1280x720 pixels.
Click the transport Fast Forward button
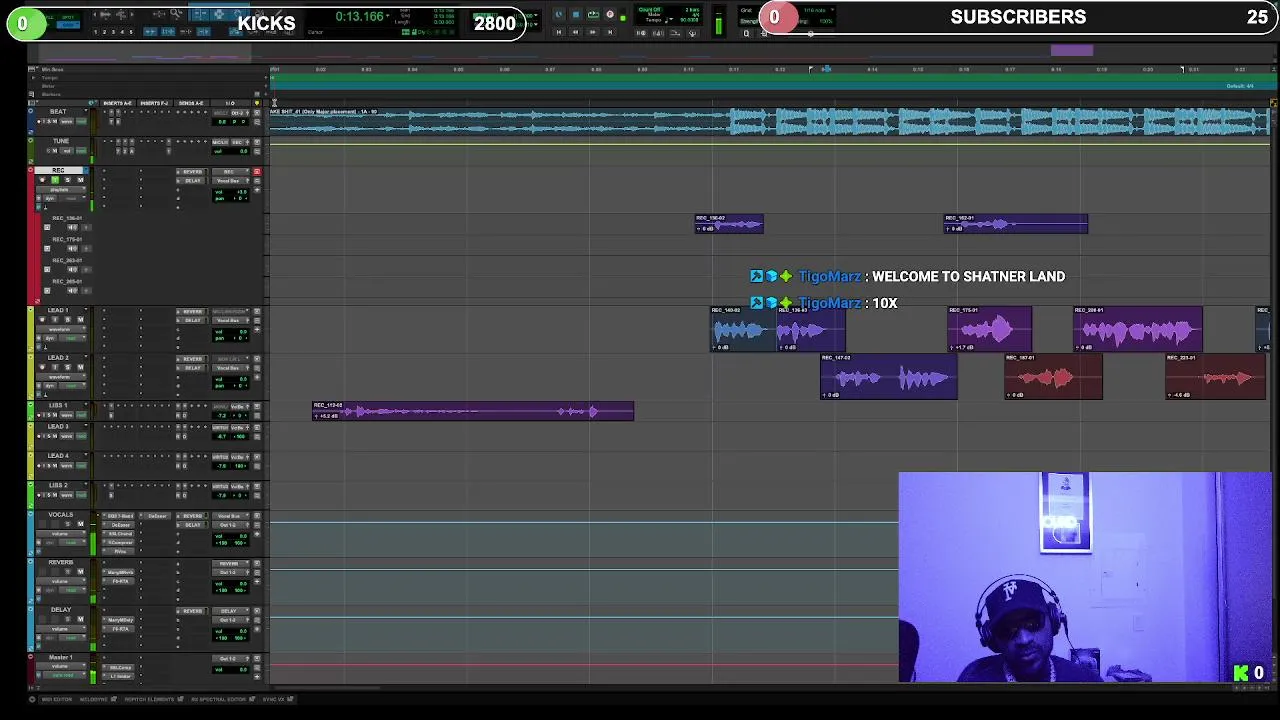592,32
